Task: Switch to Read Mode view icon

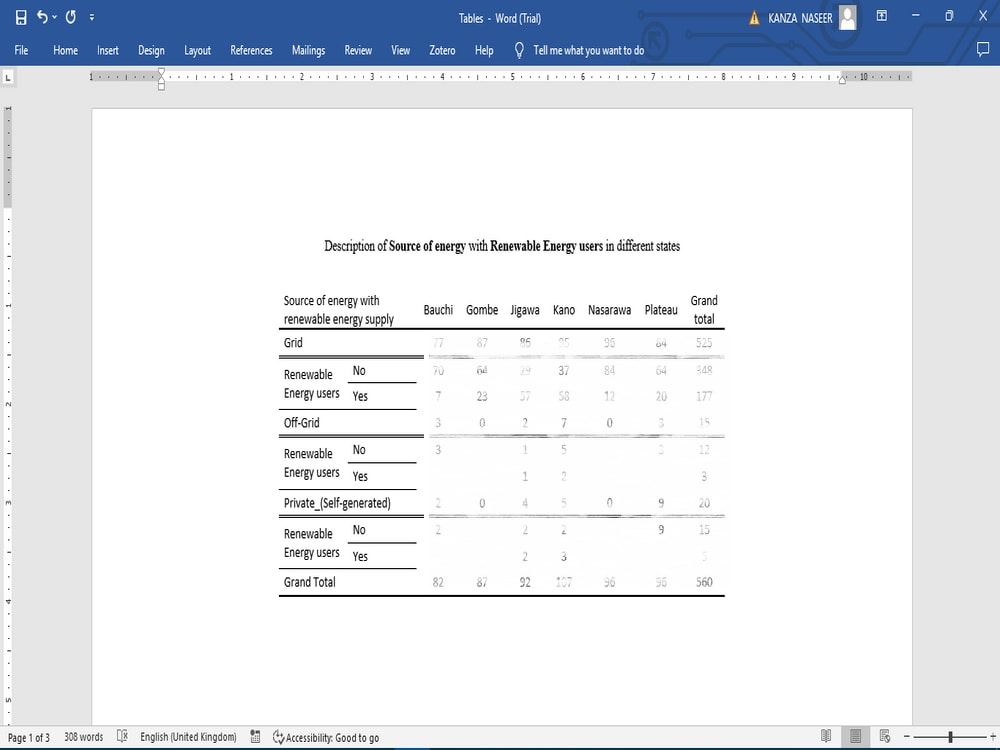Action: (826, 736)
